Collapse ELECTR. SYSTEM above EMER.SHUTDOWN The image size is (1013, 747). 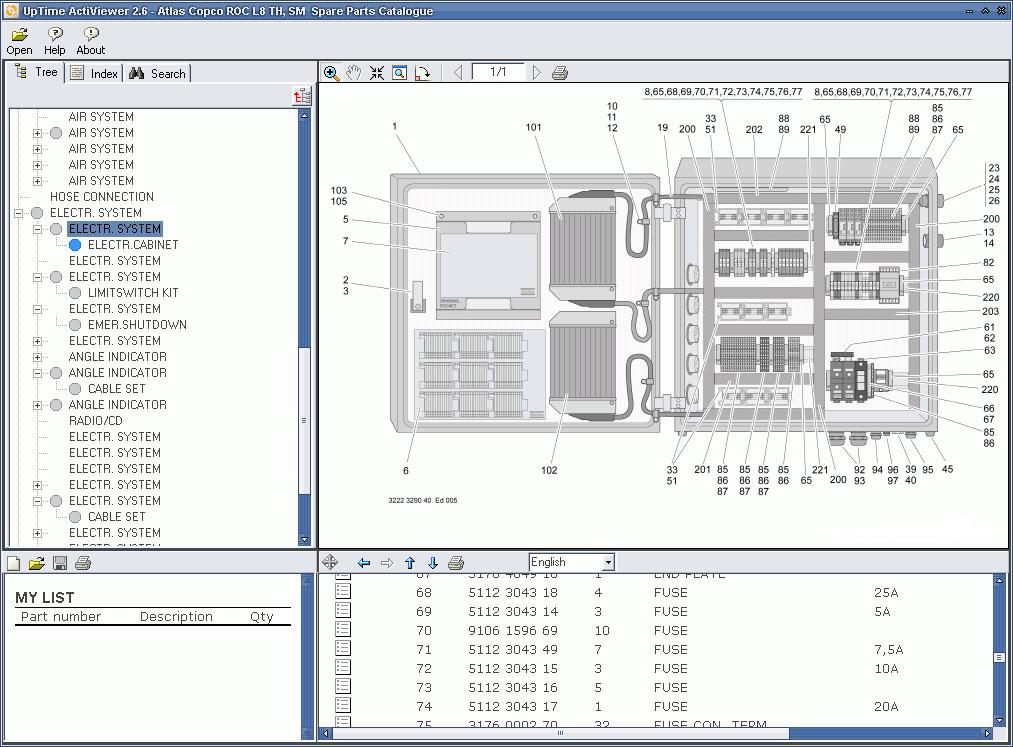(37, 310)
